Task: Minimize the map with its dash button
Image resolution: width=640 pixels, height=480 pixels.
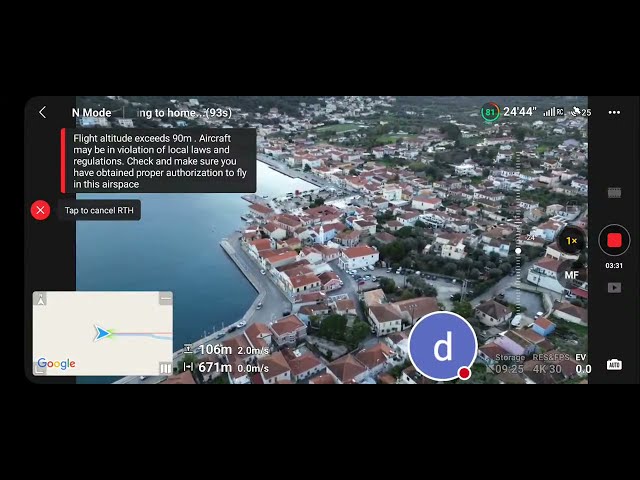Action: click(166, 299)
